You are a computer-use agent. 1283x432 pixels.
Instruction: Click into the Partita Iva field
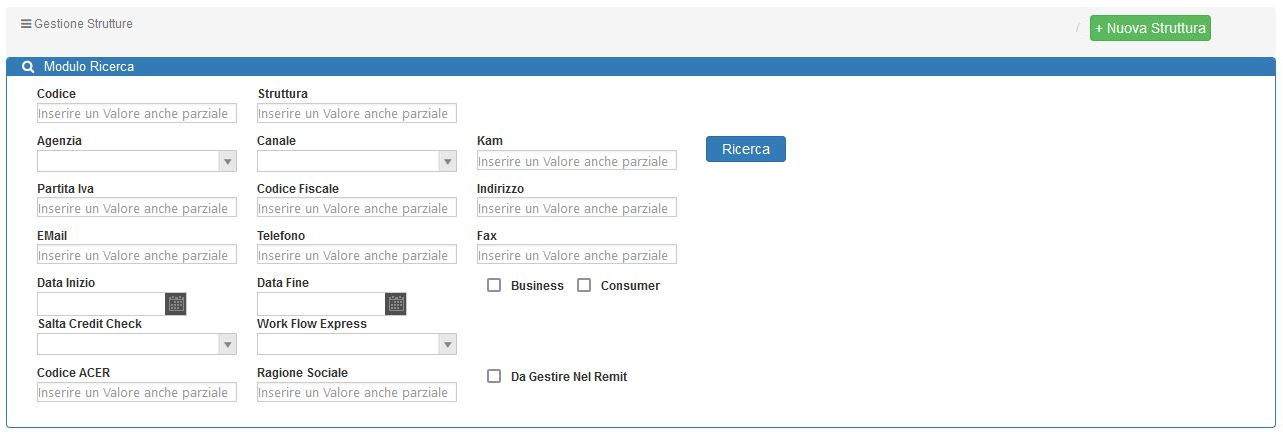(x=137, y=208)
